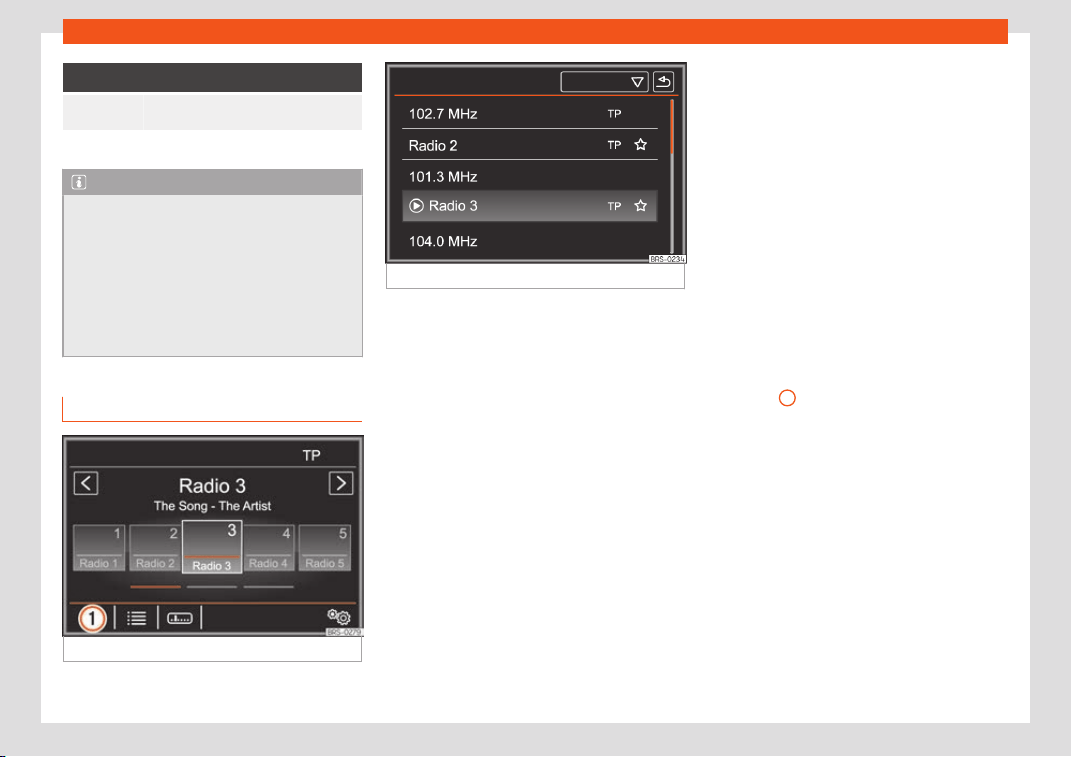Choose preset 1 Radio 1
This screenshot has width=1072, height=757.
[99, 547]
